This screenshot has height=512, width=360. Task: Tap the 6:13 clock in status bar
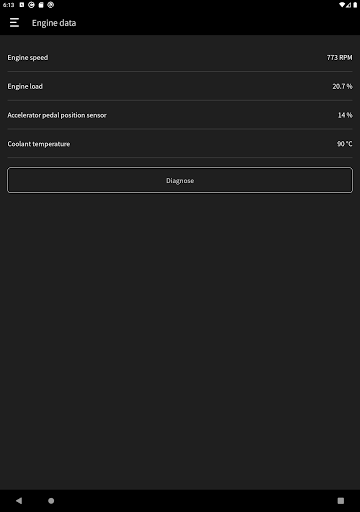coord(9,5)
